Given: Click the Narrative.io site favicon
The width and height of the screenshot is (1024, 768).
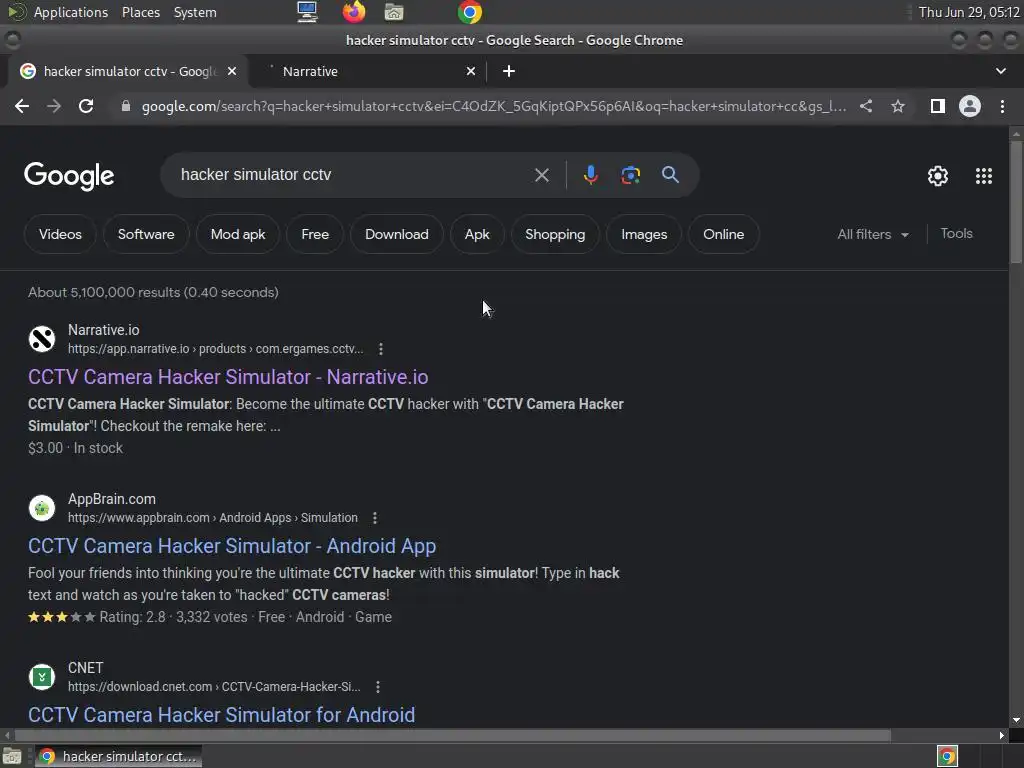Looking at the screenshot, I should (42, 339).
